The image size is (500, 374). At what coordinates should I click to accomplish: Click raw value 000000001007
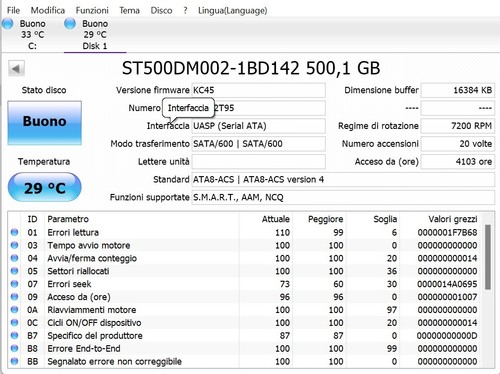click(447, 297)
